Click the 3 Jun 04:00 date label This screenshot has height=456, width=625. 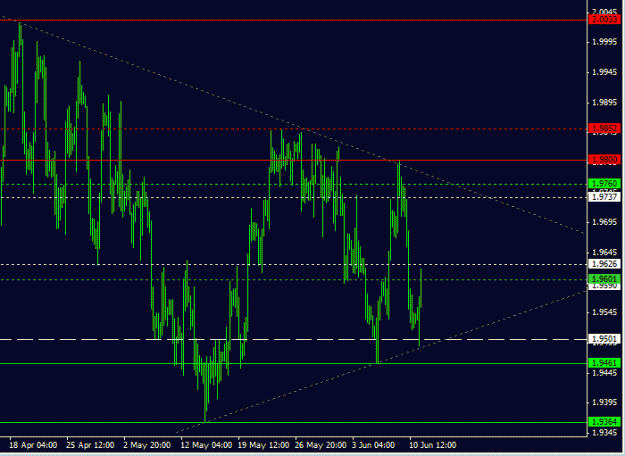click(x=373, y=445)
